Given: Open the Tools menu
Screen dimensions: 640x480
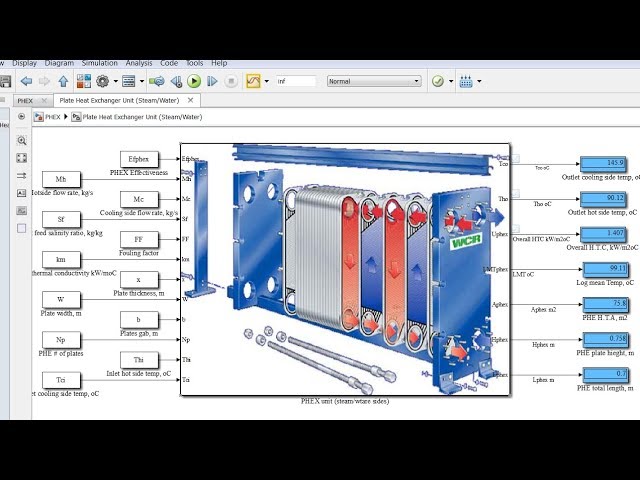Looking at the screenshot, I should (195, 63).
